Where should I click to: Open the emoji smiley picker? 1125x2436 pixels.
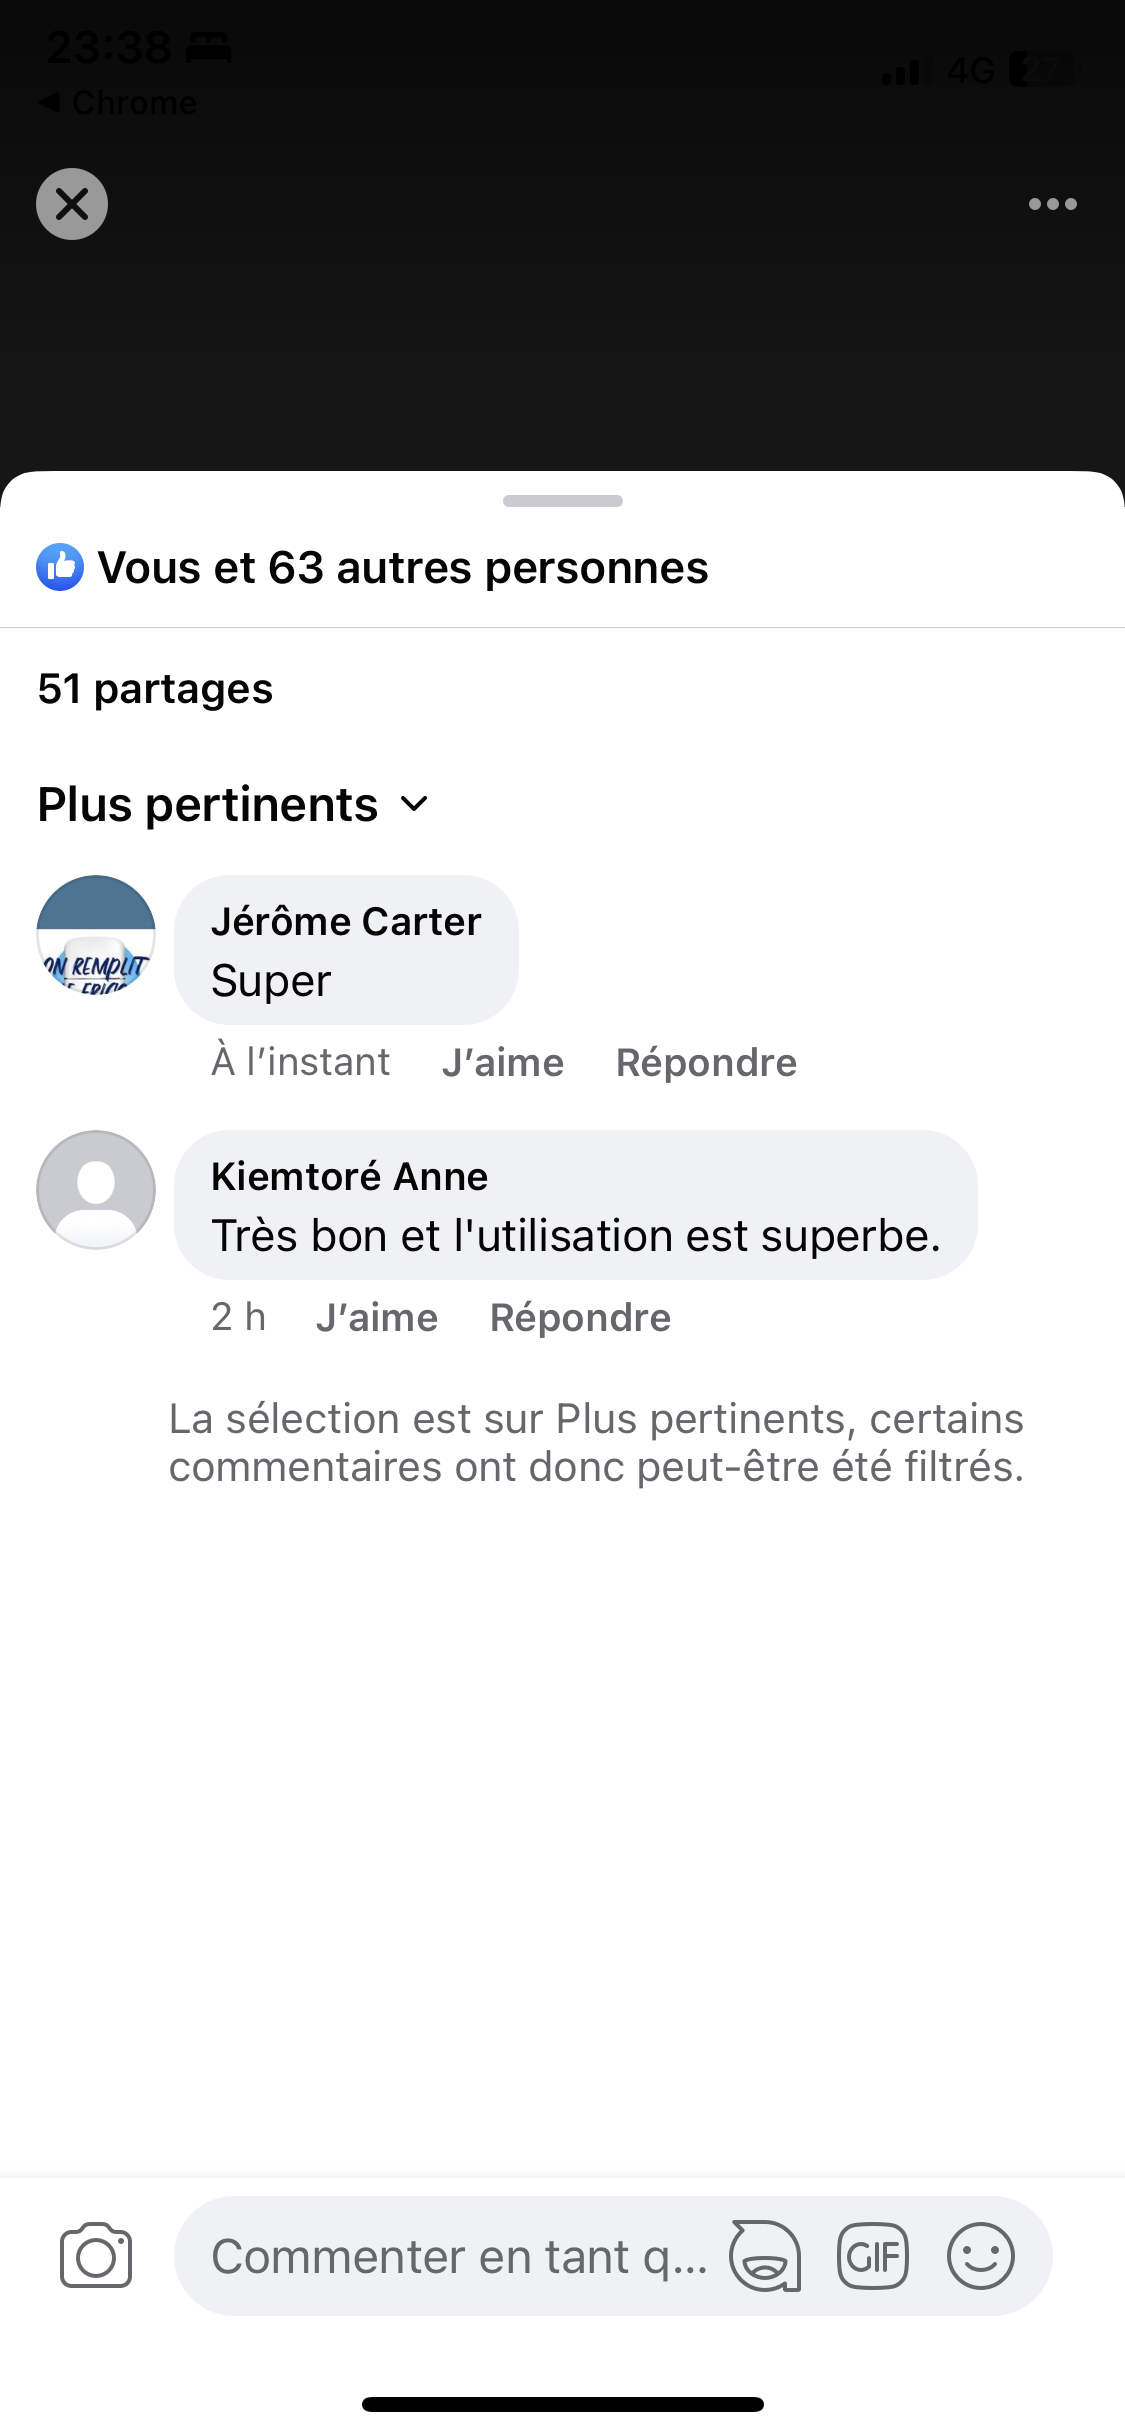coord(981,2256)
